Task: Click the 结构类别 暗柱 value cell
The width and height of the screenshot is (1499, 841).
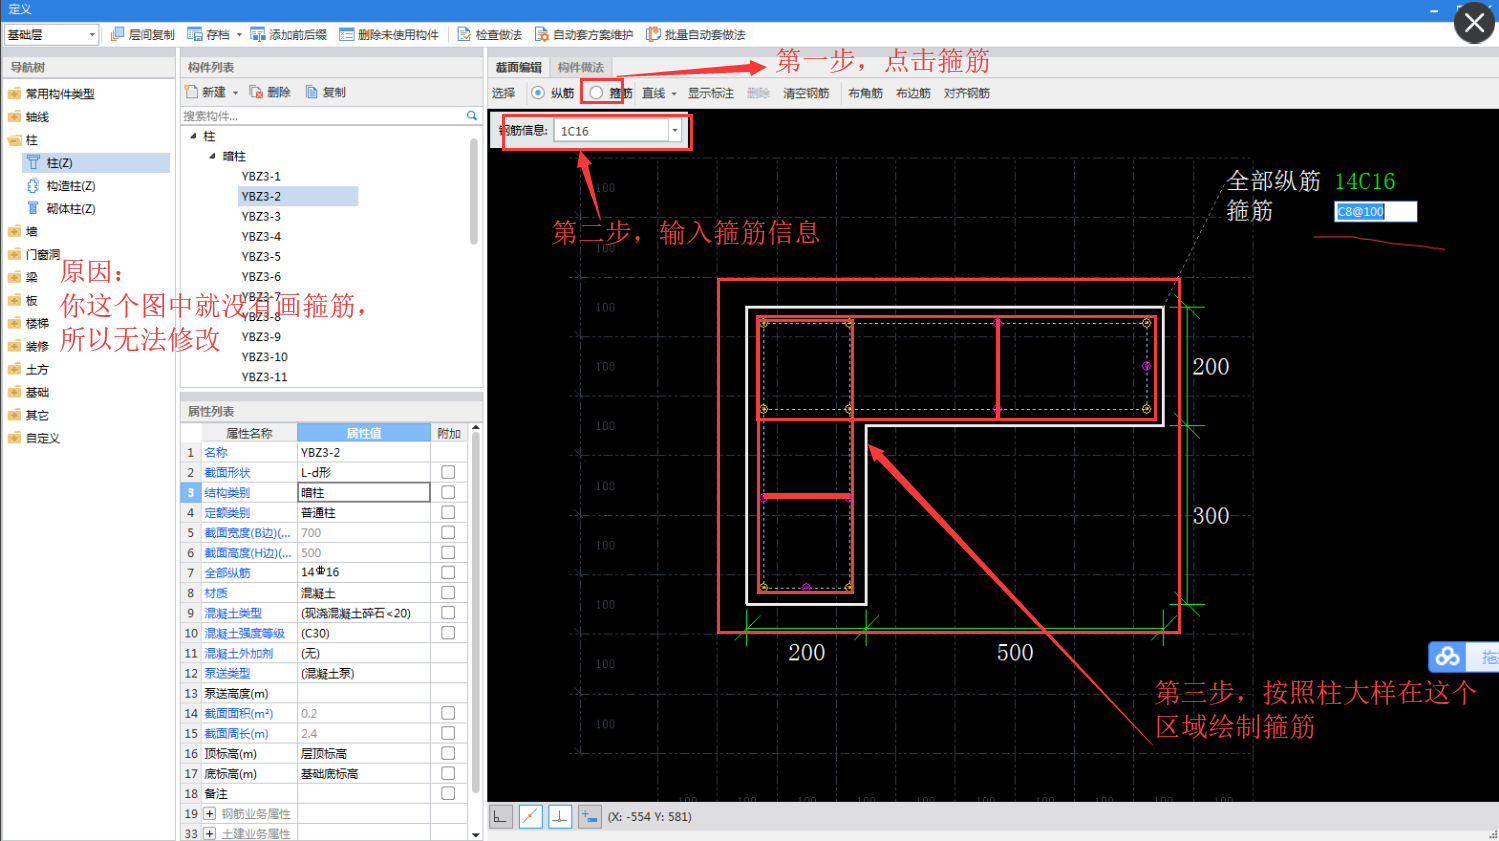Action: pos(364,492)
